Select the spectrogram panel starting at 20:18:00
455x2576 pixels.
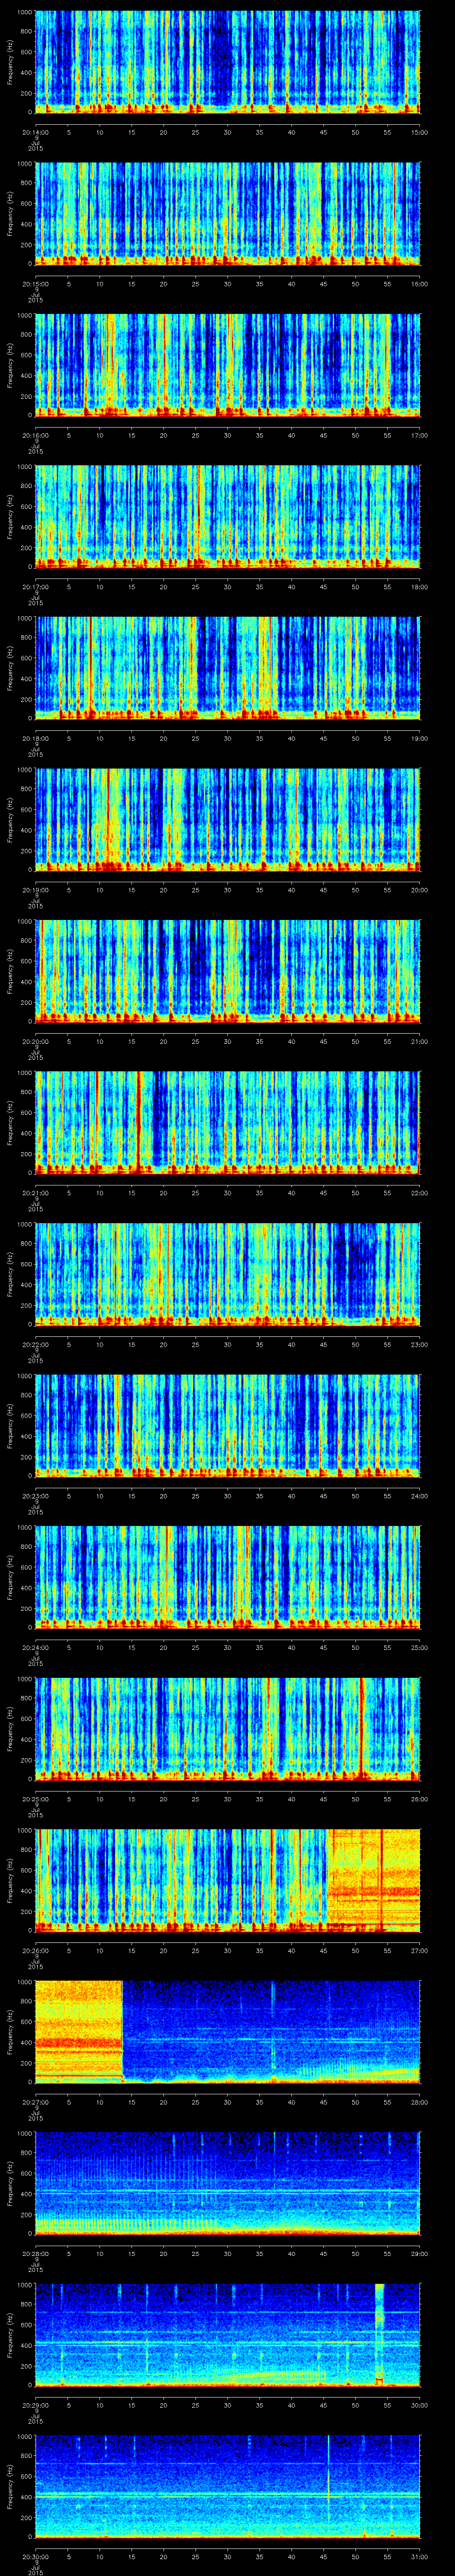pyautogui.click(x=228, y=668)
